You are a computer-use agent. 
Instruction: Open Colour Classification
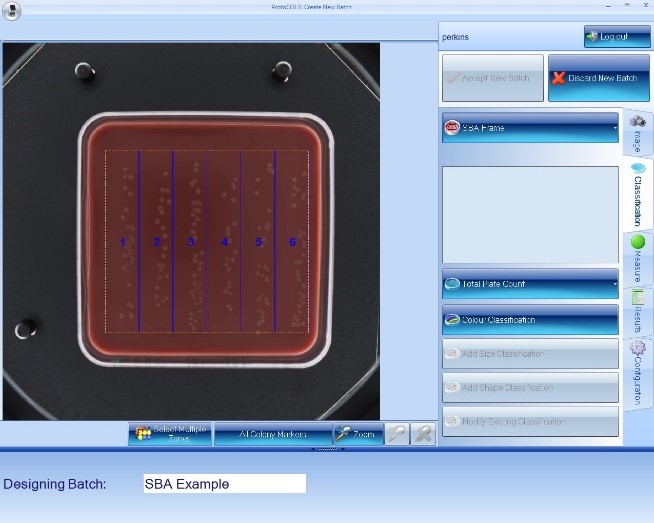(530, 320)
